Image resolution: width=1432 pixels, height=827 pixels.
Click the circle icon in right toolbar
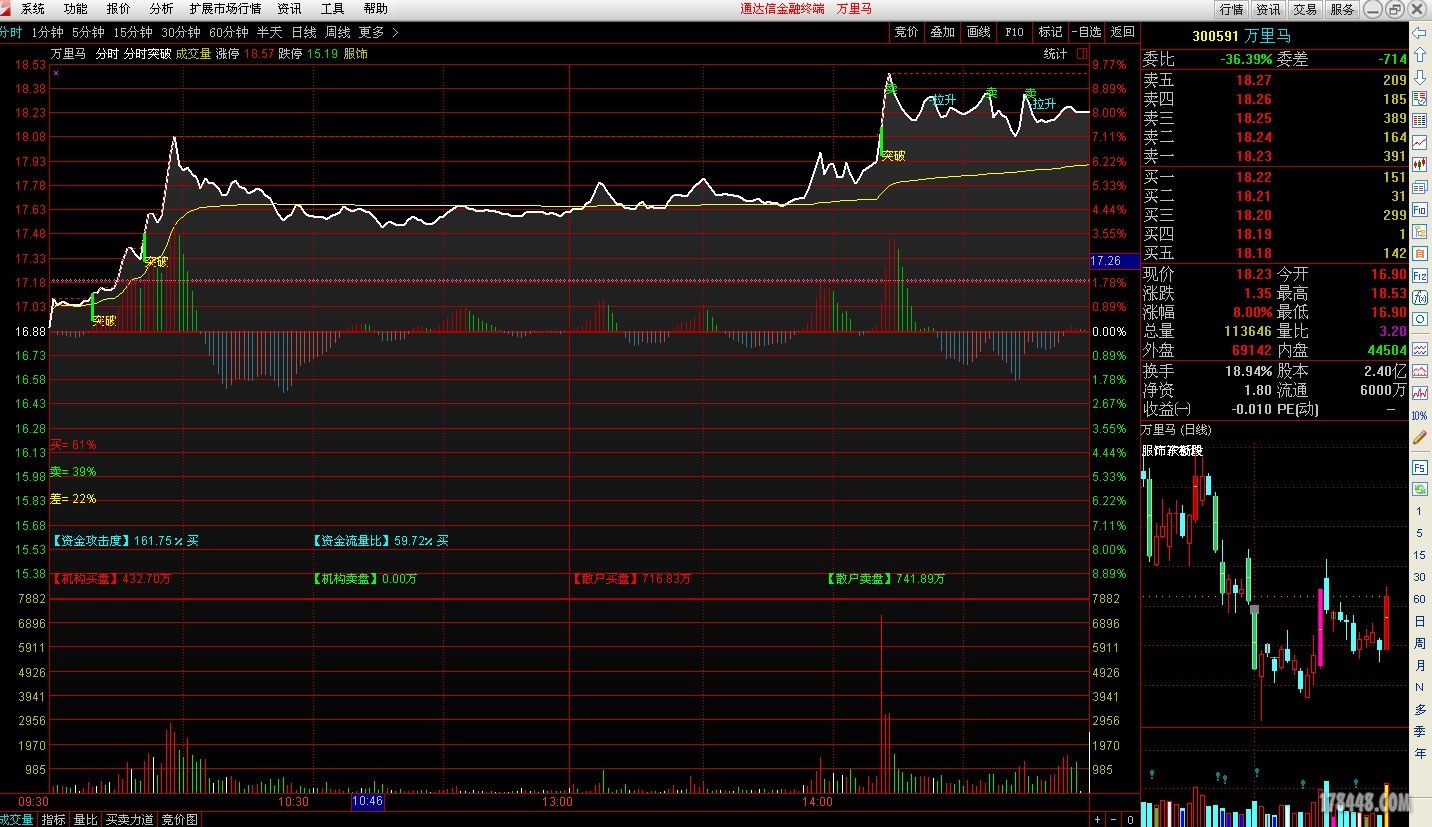[1419, 319]
